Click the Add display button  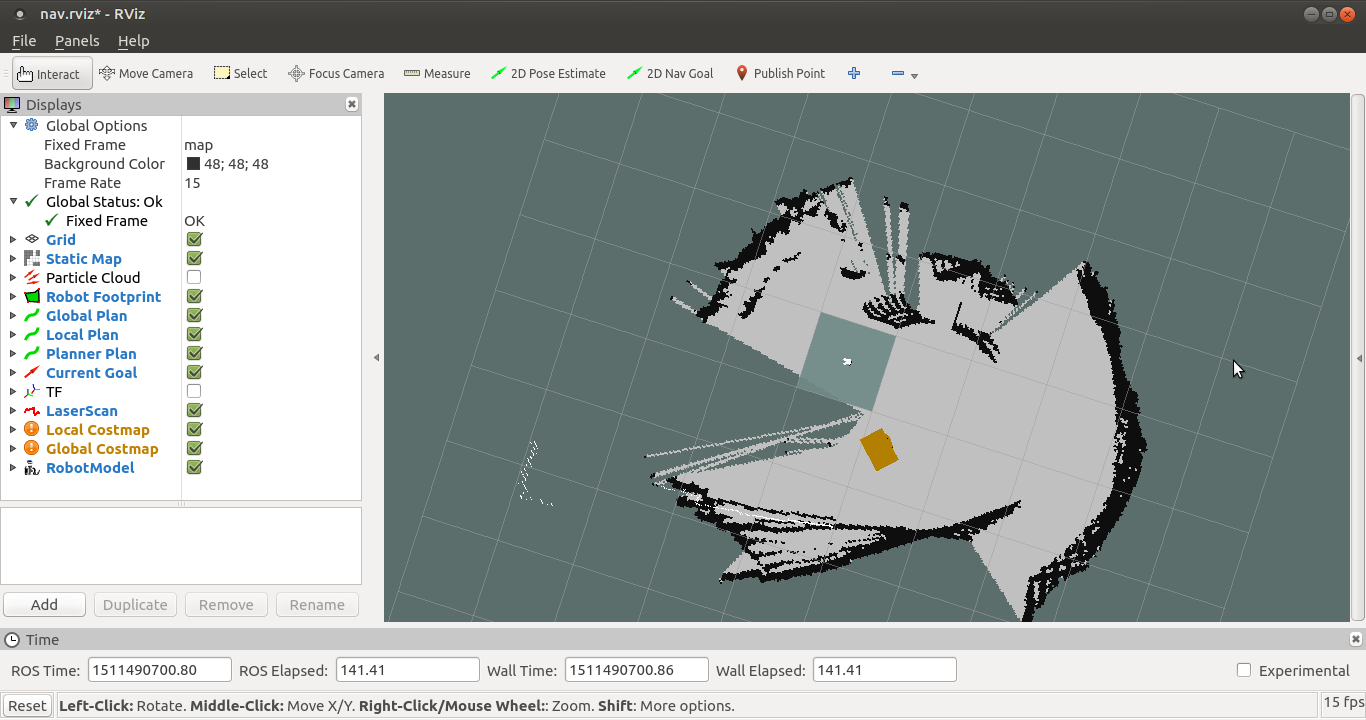point(44,604)
